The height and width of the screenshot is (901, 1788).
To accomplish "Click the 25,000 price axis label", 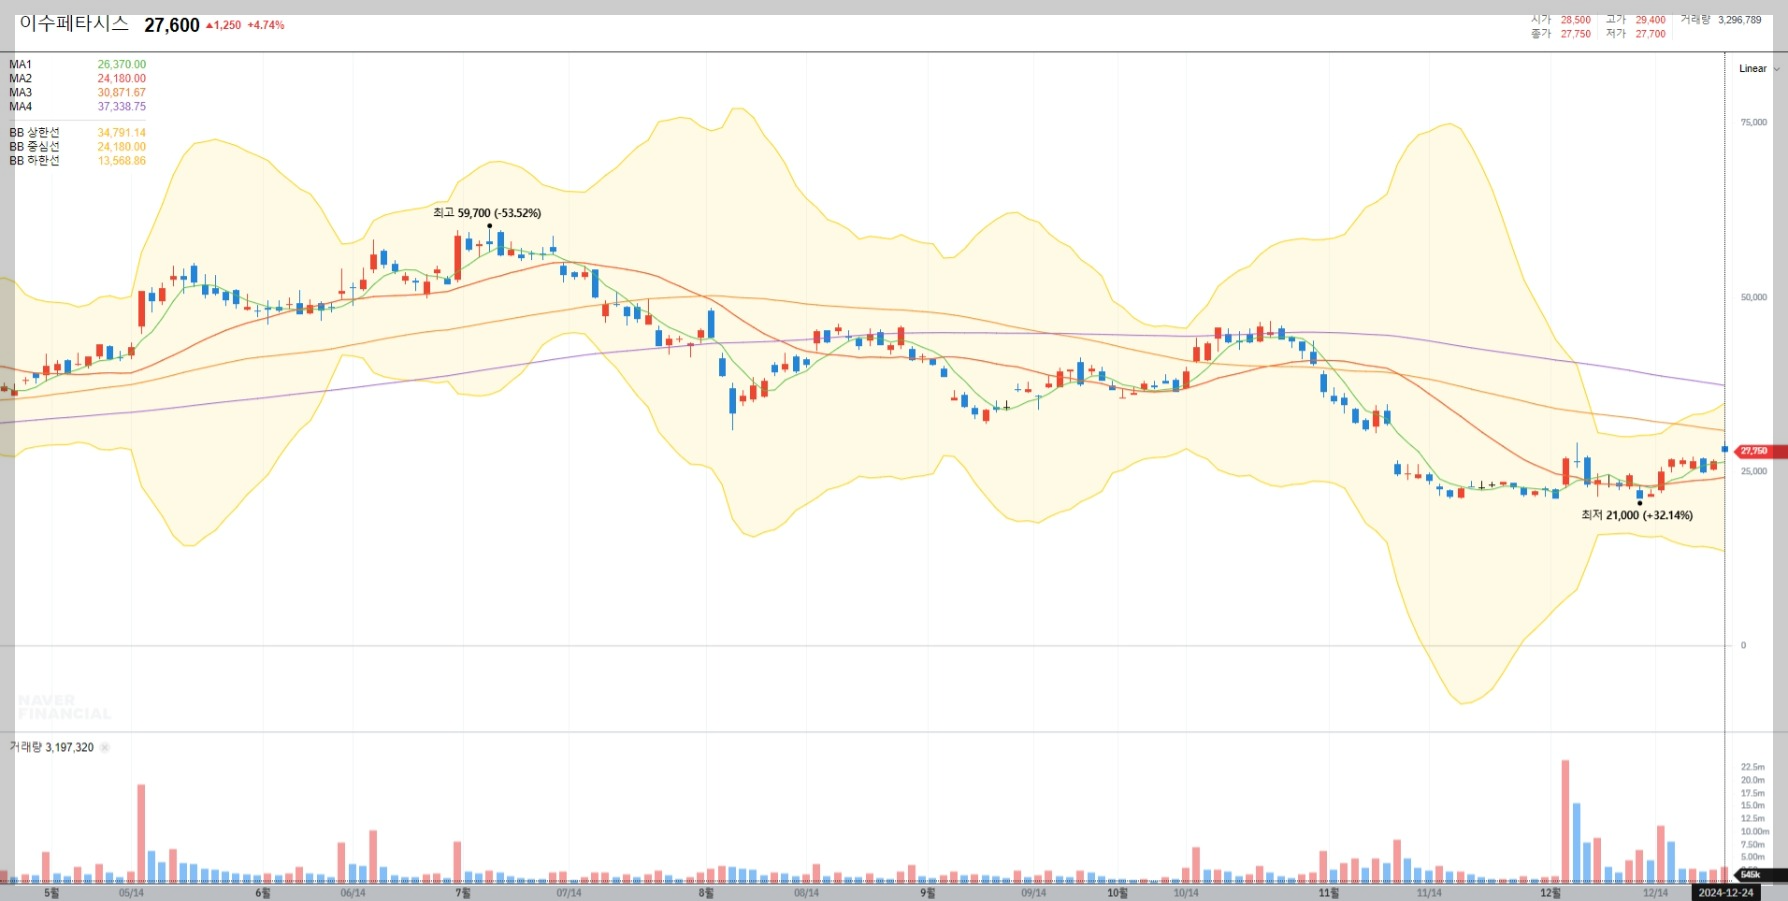I will (1754, 471).
